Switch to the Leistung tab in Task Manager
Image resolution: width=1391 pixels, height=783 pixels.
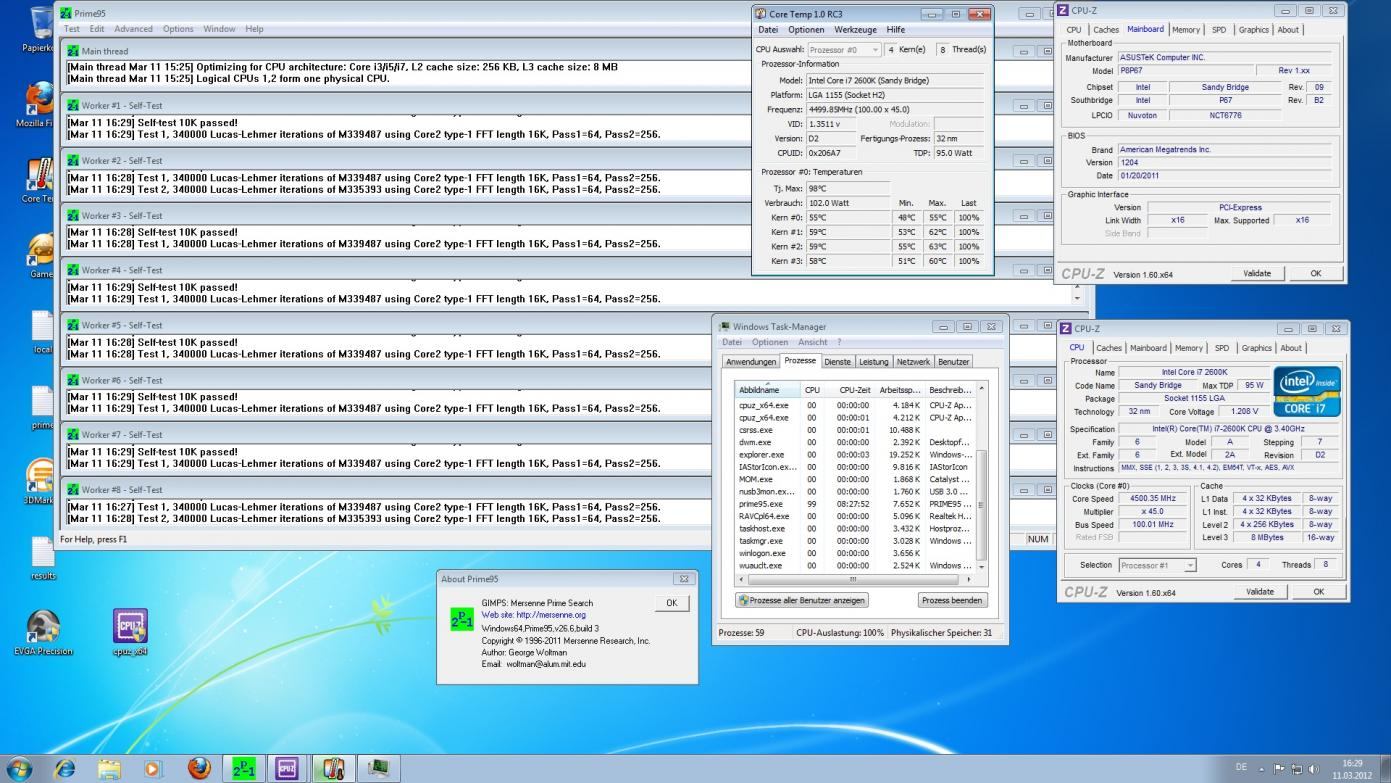click(873, 362)
